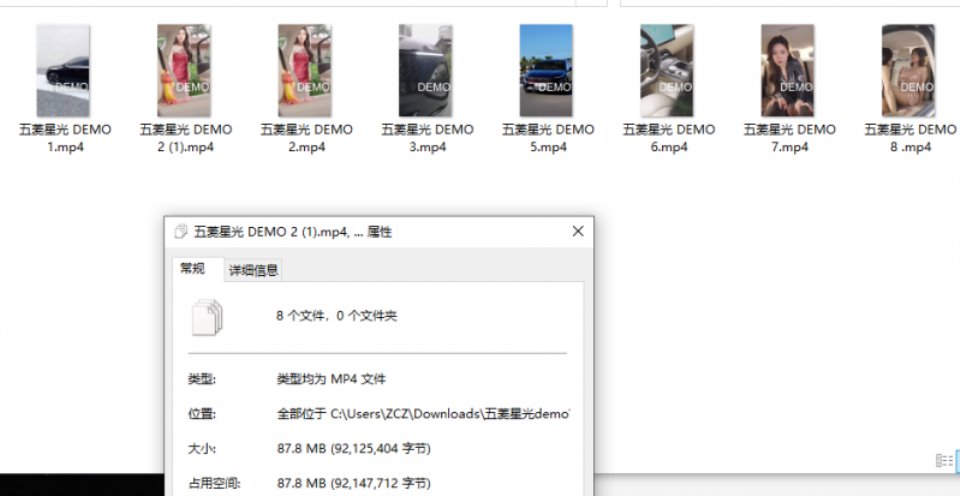Click the file name 五菱星光 DEMO 8 .mp4

pyautogui.click(x=910, y=138)
